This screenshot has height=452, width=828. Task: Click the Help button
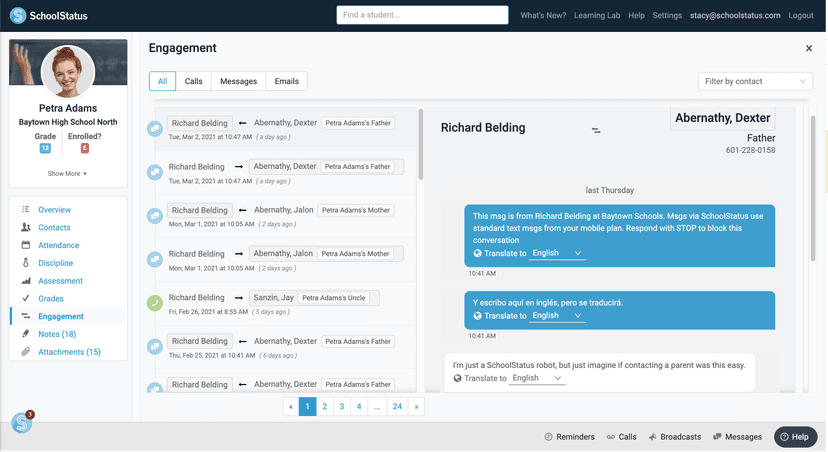pyautogui.click(x=795, y=437)
